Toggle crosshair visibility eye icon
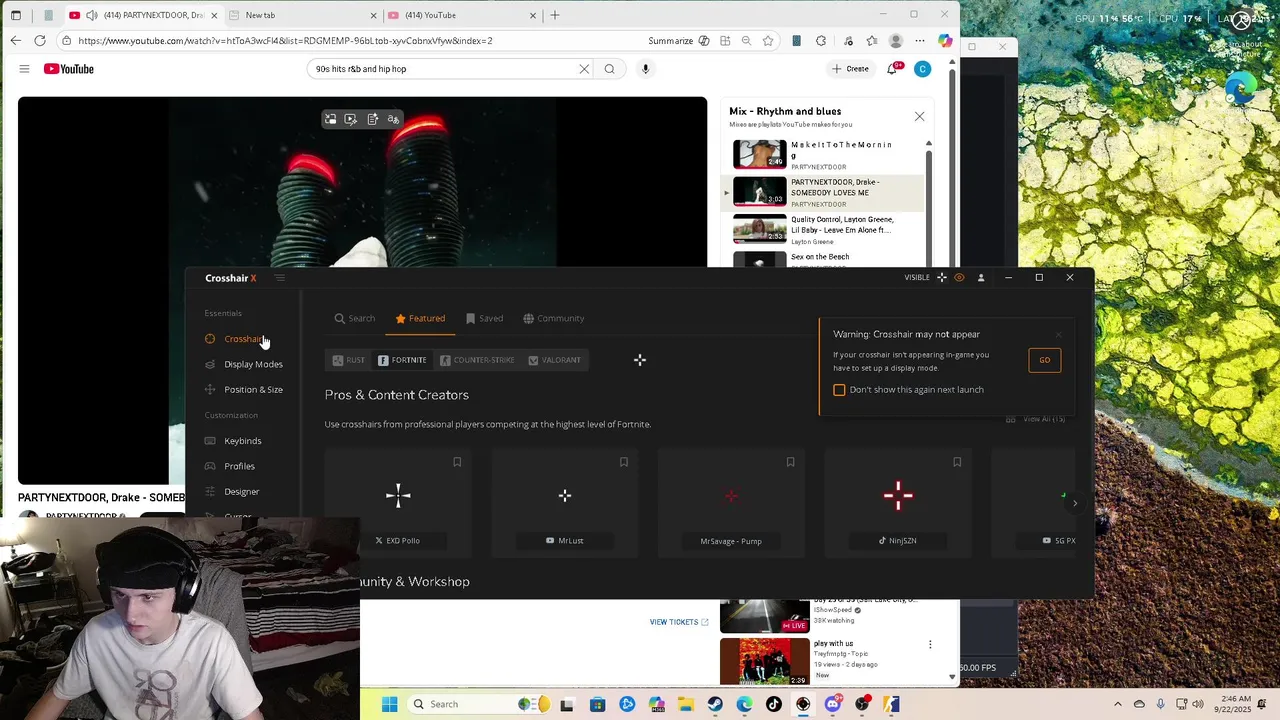The width and height of the screenshot is (1280, 720). coord(959,277)
